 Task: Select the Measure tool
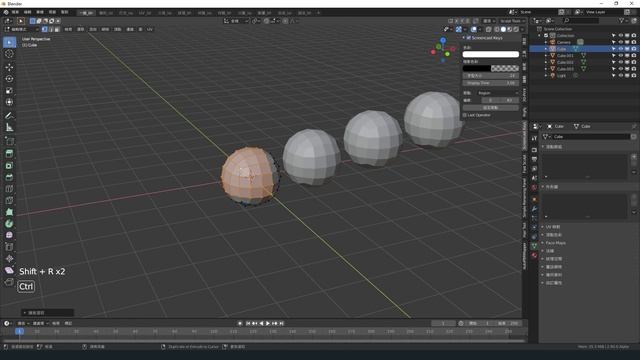coord(9,127)
